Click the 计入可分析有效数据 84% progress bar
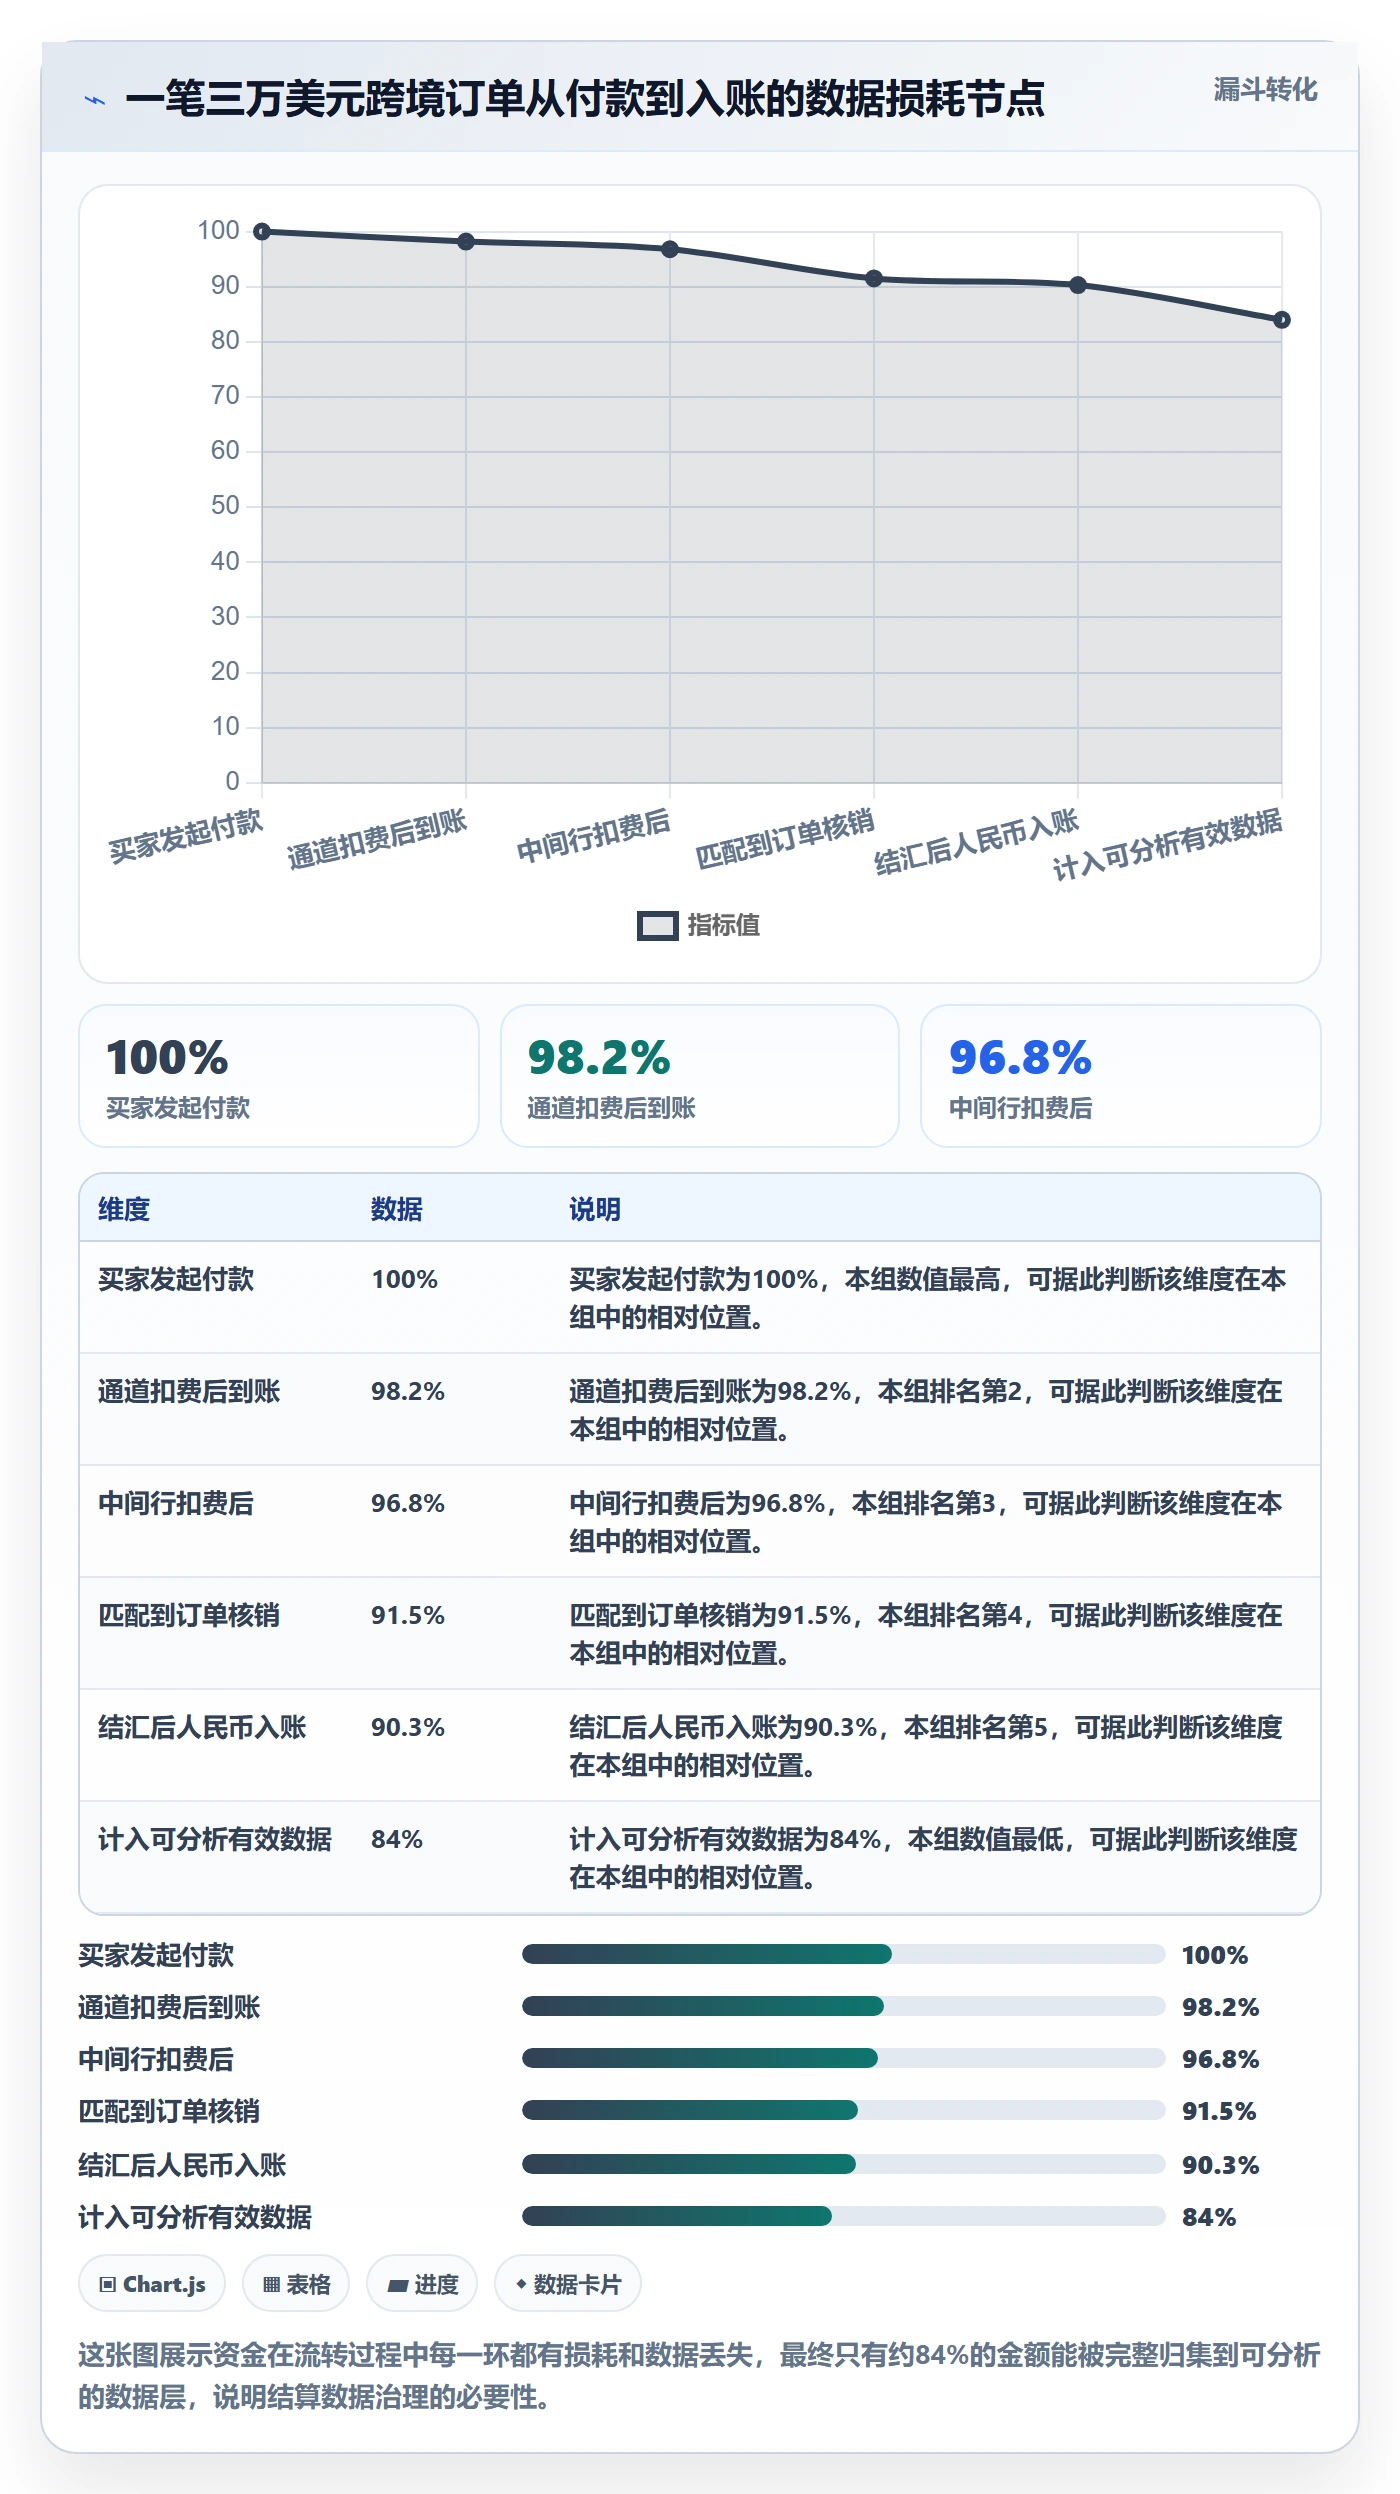 [844, 2216]
